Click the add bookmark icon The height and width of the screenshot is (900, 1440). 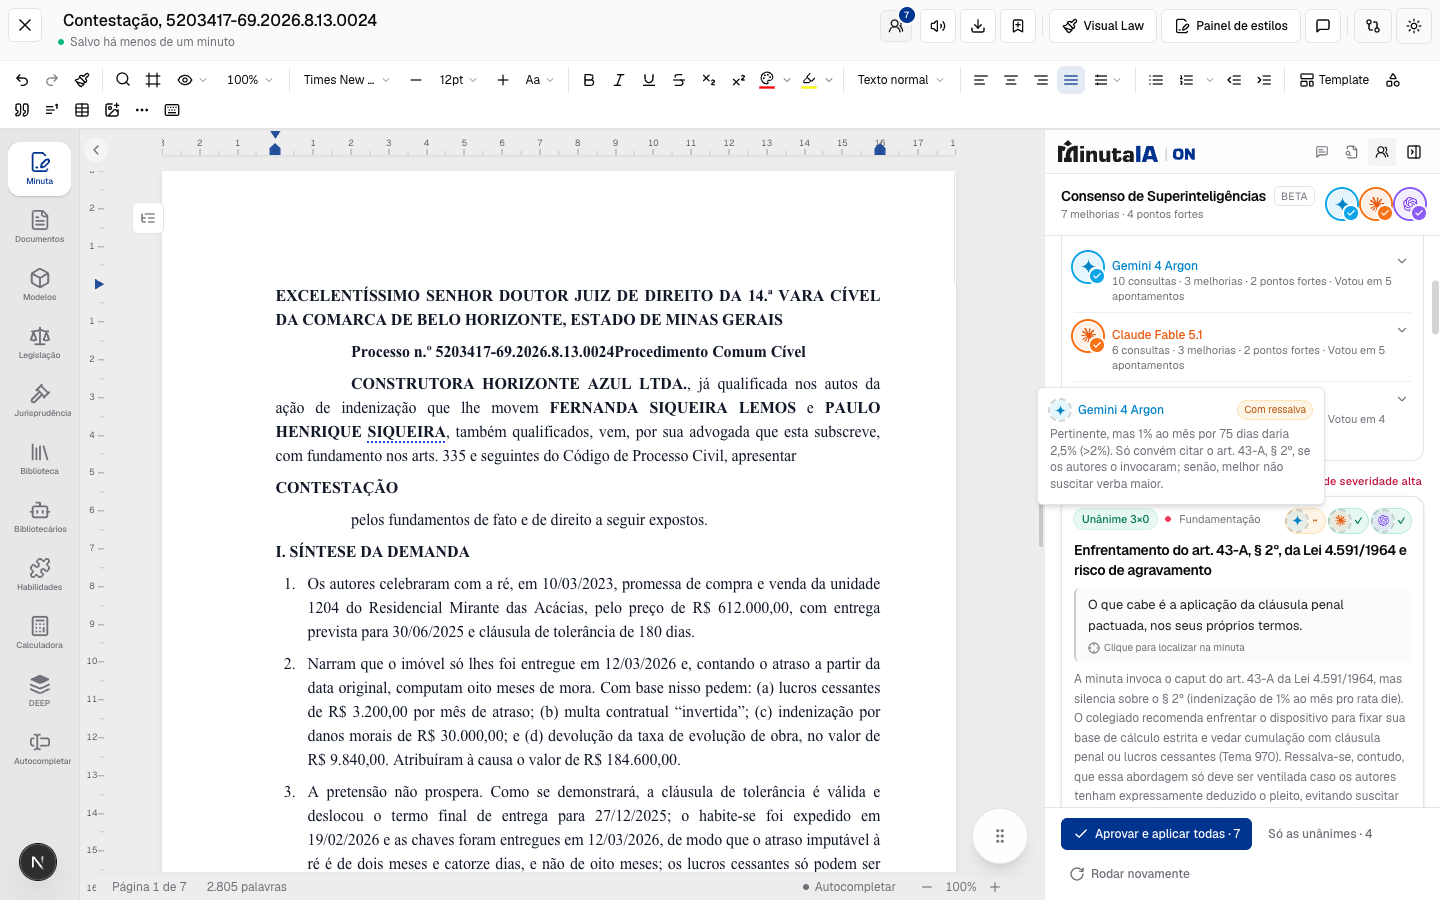[1018, 26]
